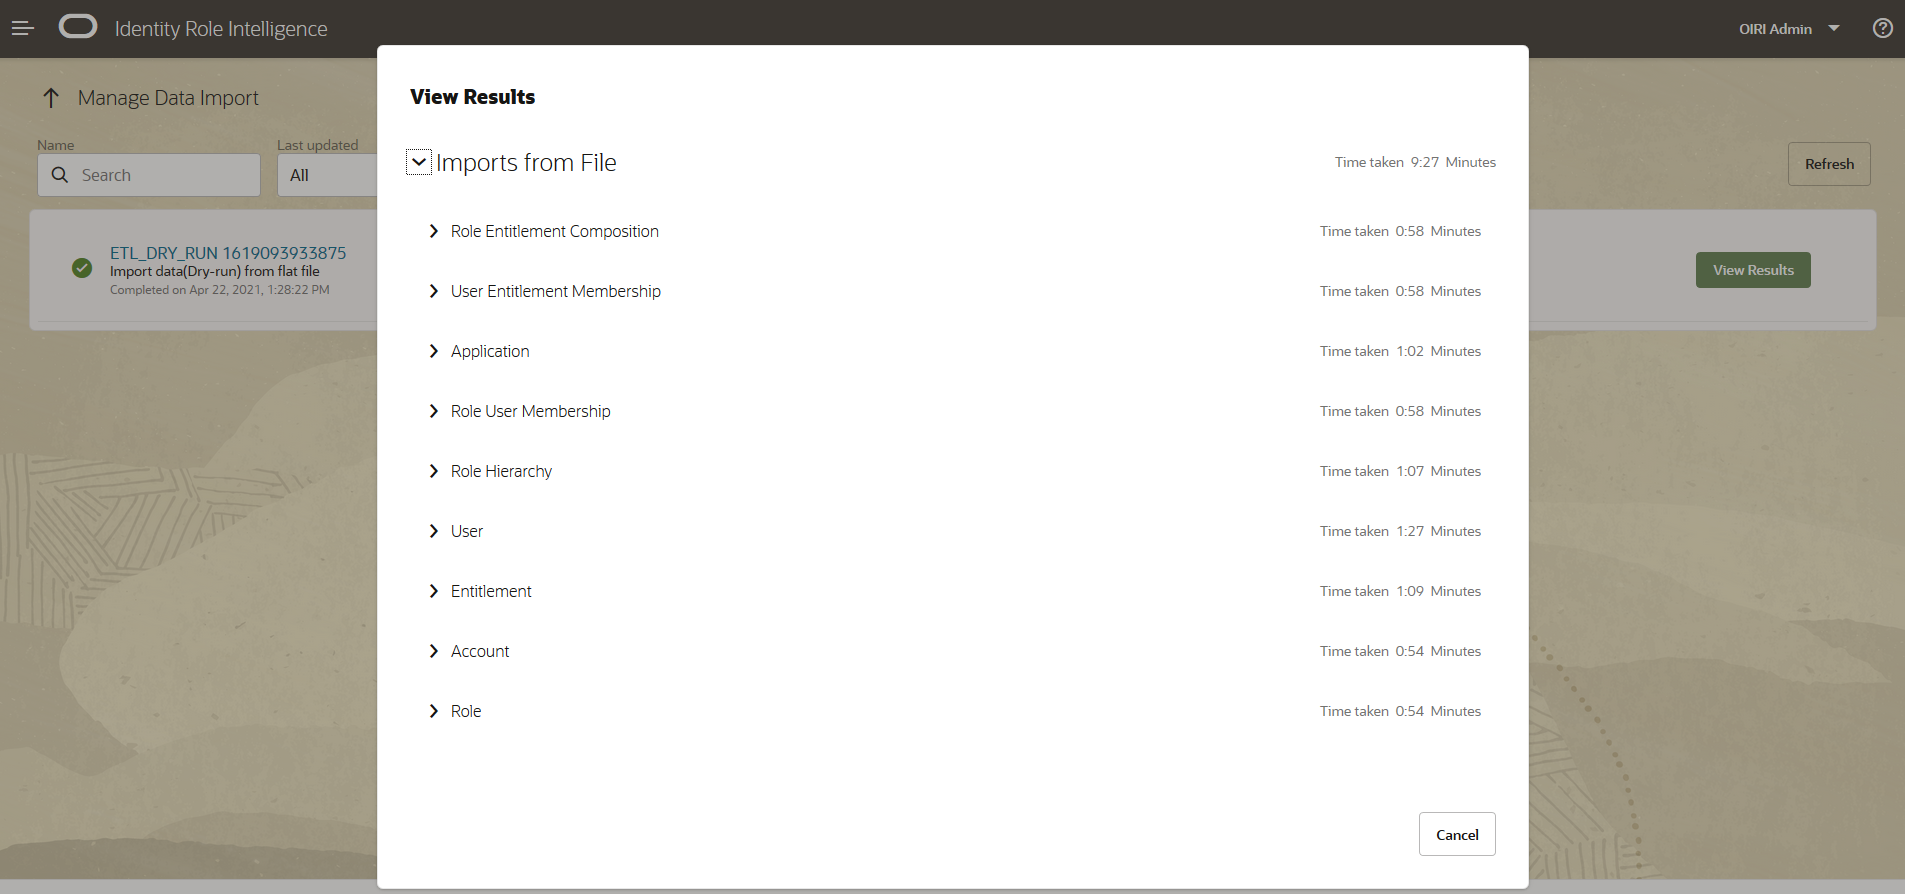Expand the Entitlement row
The height and width of the screenshot is (894, 1905).
[x=433, y=591]
